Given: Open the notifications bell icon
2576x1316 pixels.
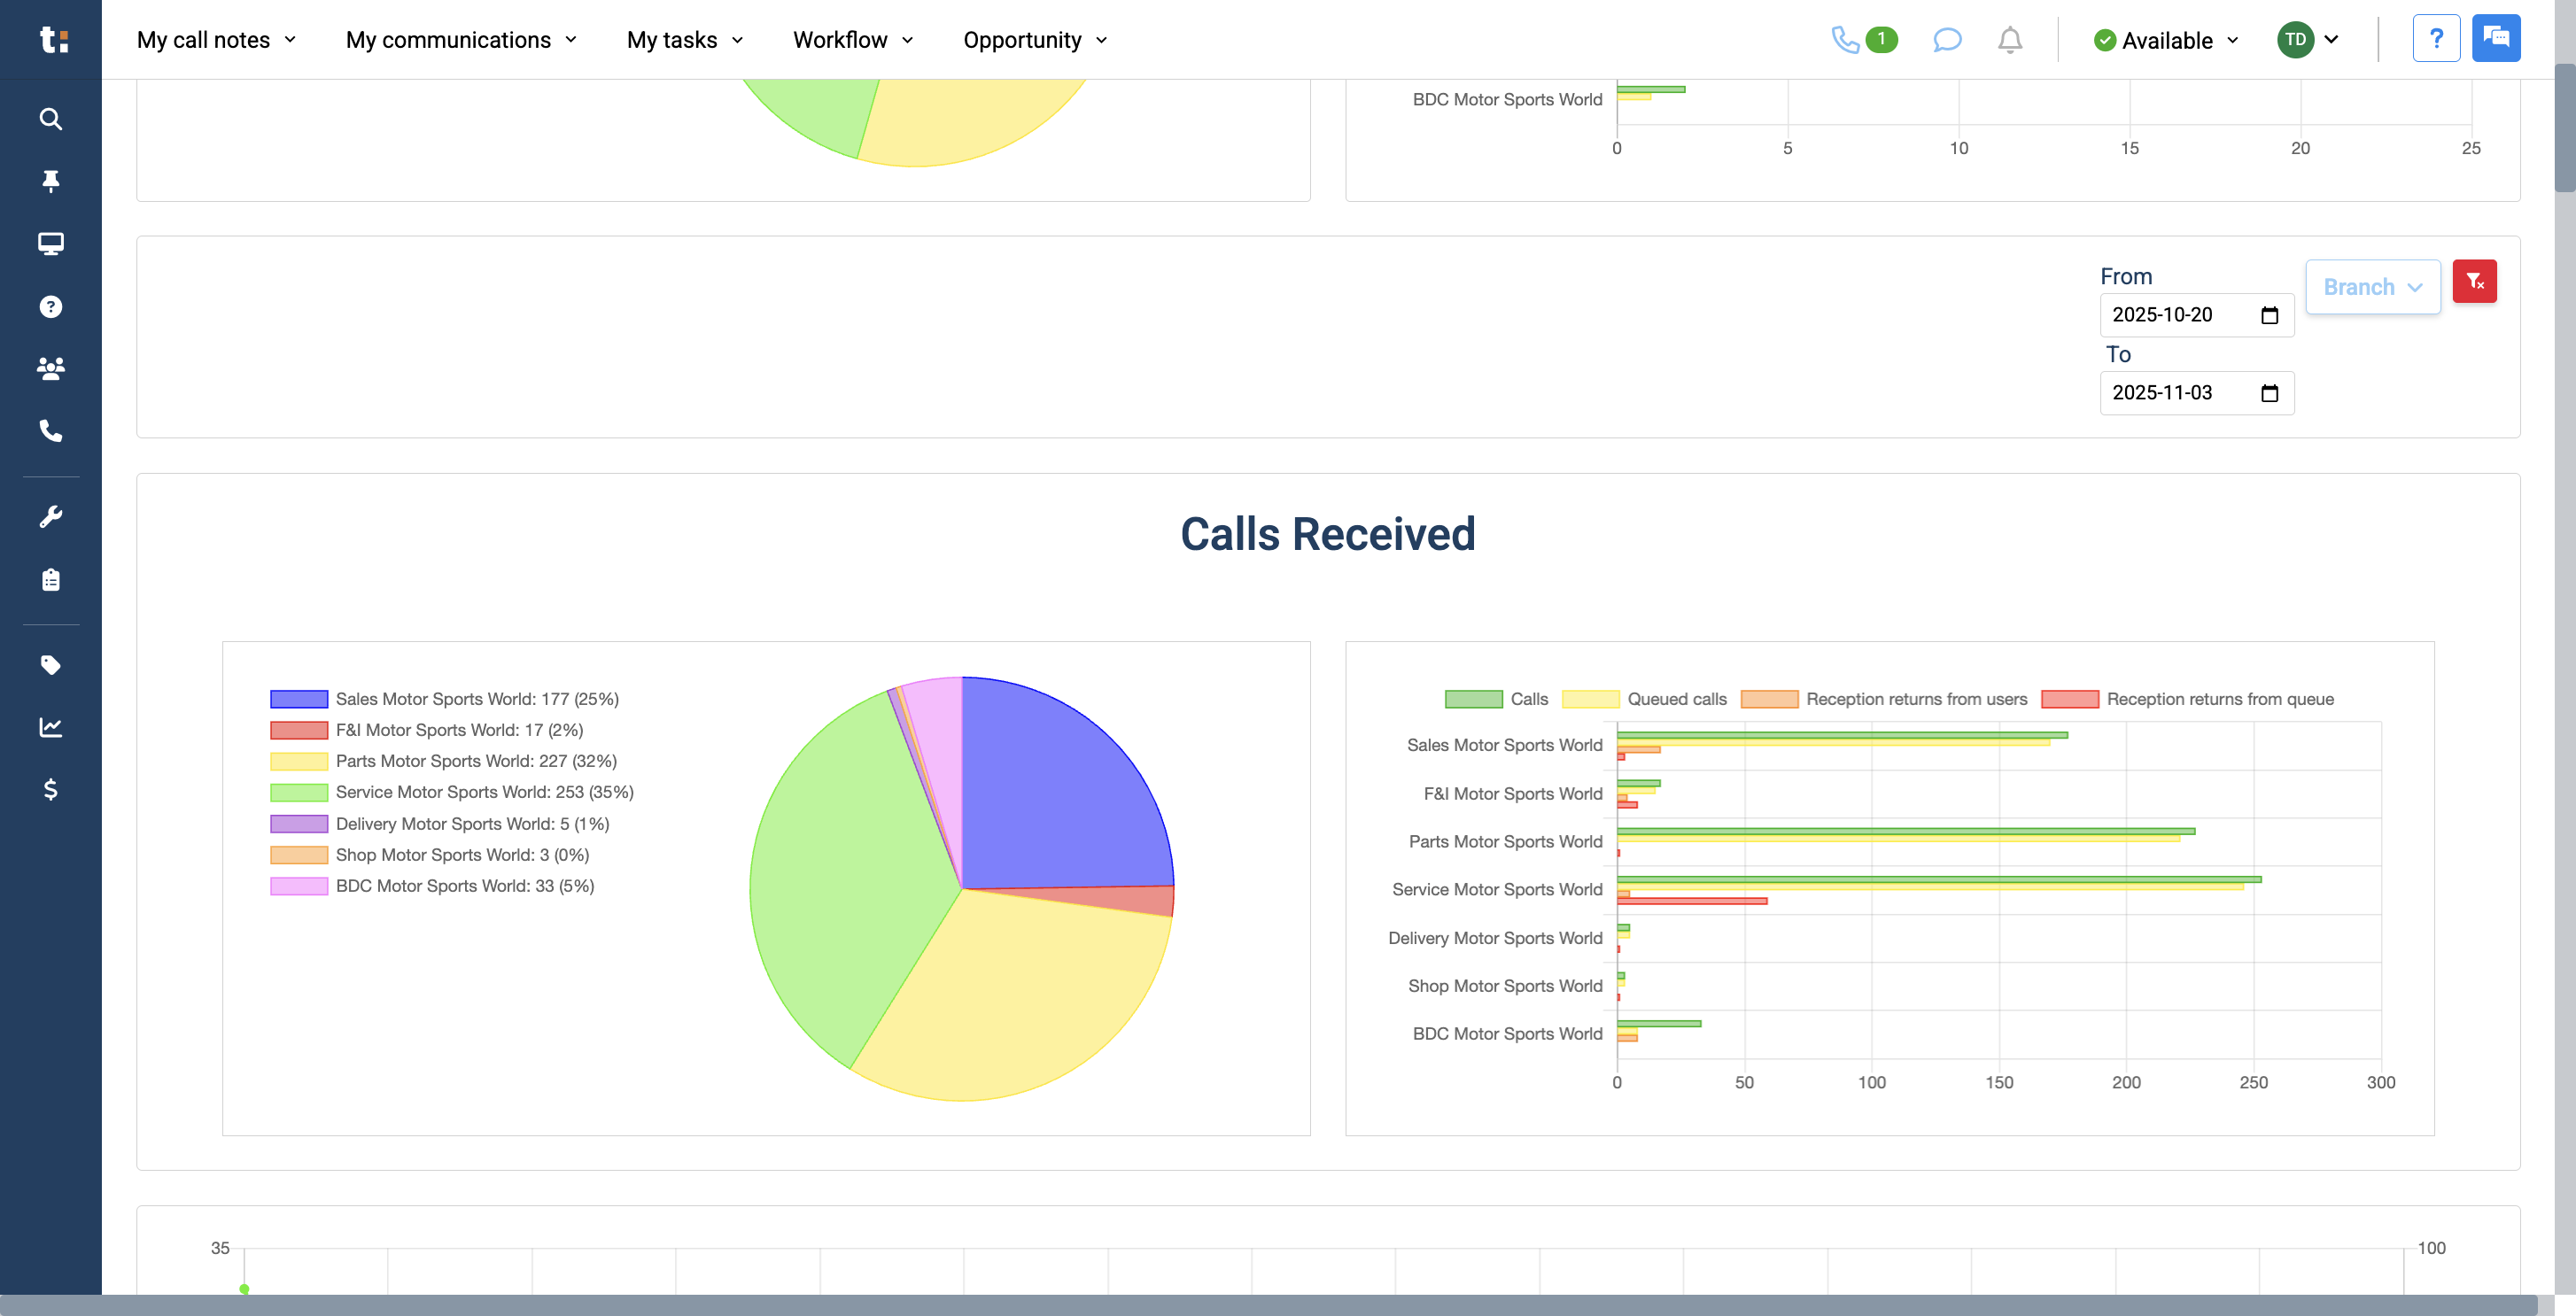Looking at the screenshot, I should pos(2009,40).
